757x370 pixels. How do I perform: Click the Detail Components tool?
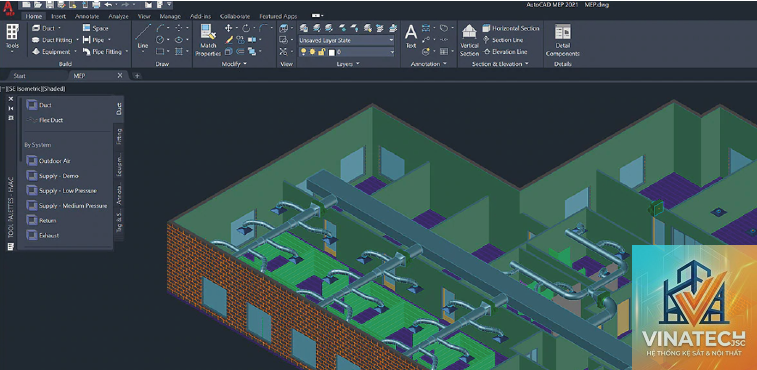[562, 40]
